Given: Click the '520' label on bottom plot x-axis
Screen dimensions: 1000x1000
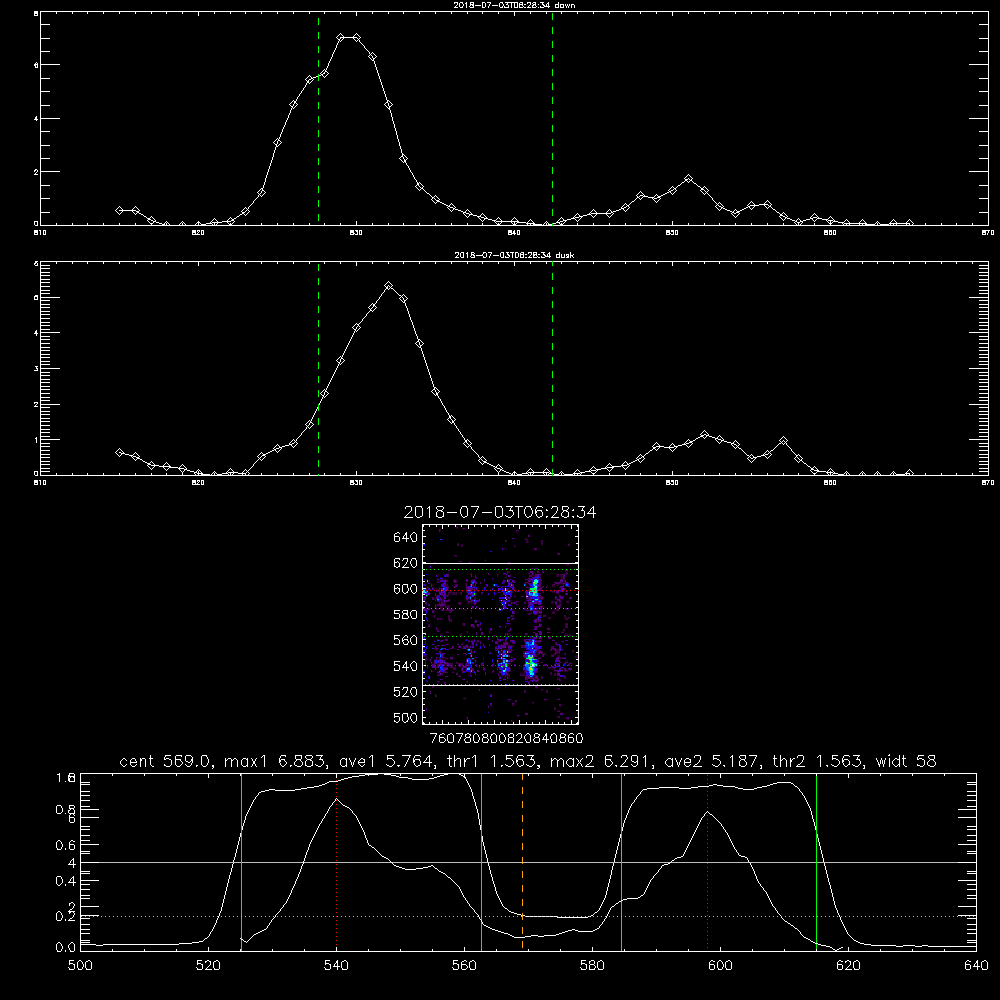Looking at the screenshot, I should [x=208, y=966].
